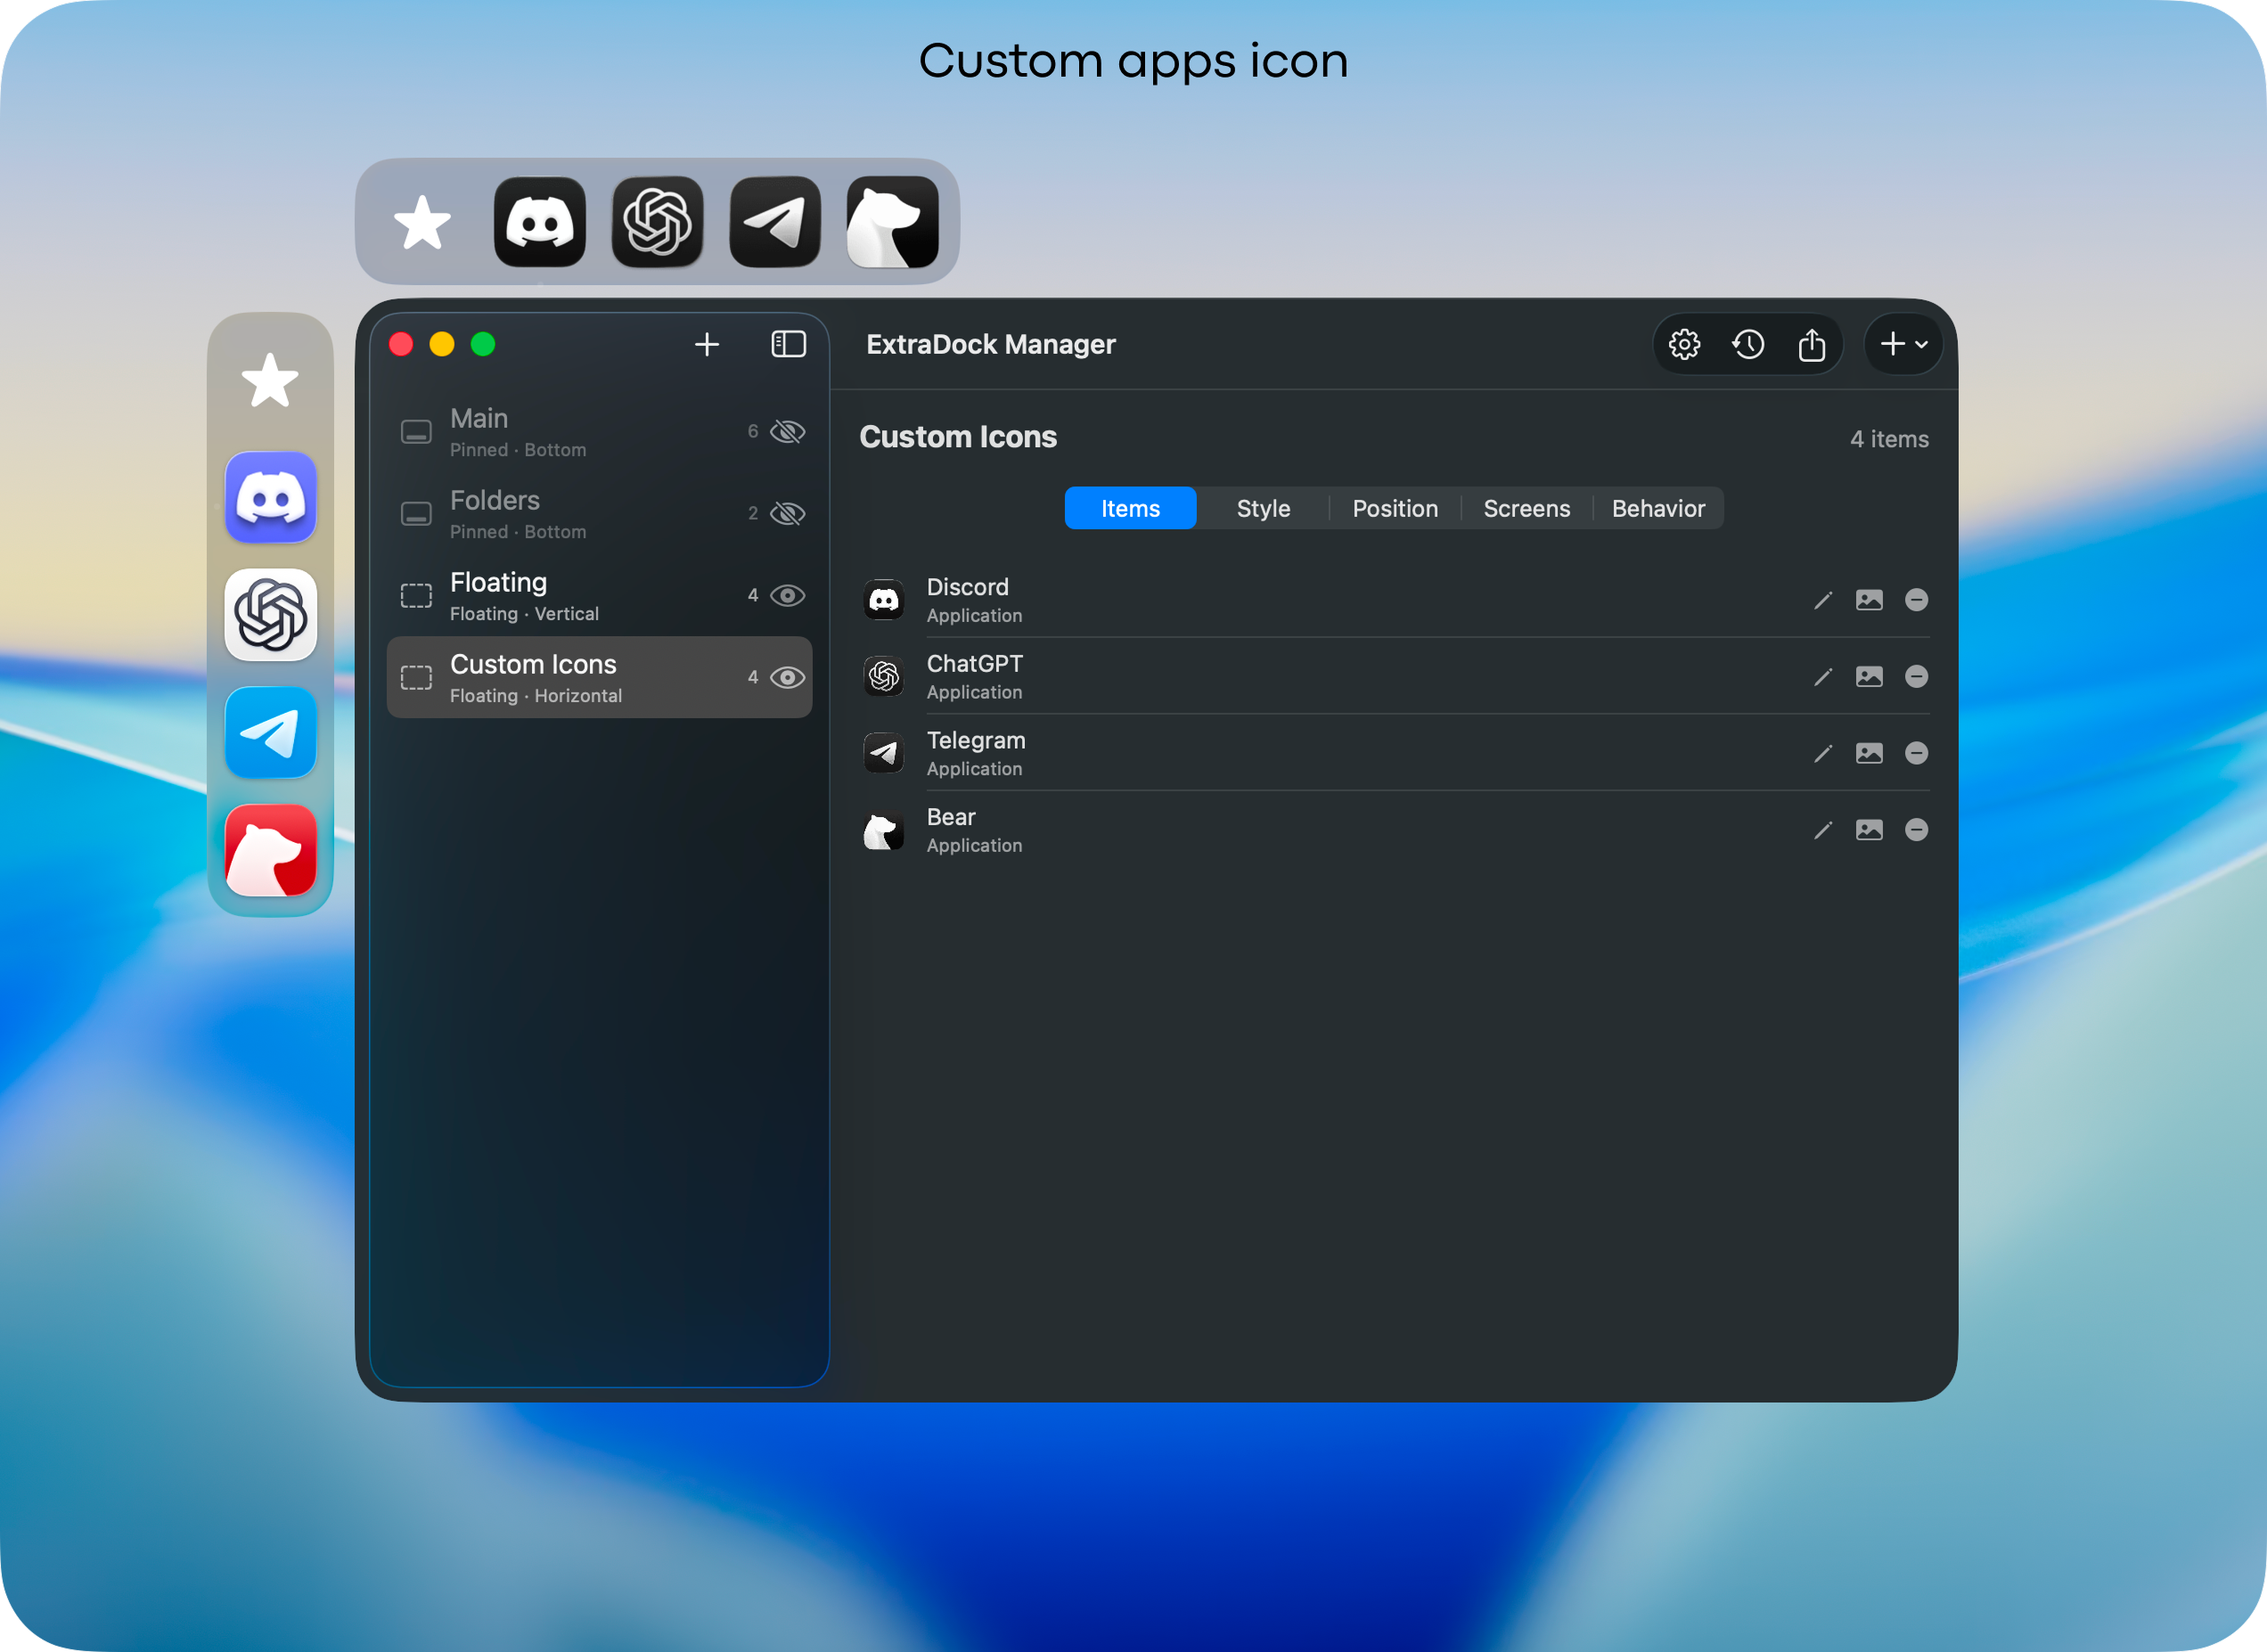The image size is (2267, 1652).
Task: Click the Bear thumbnail in items list
Action: pyautogui.click(x=883, y=830)
